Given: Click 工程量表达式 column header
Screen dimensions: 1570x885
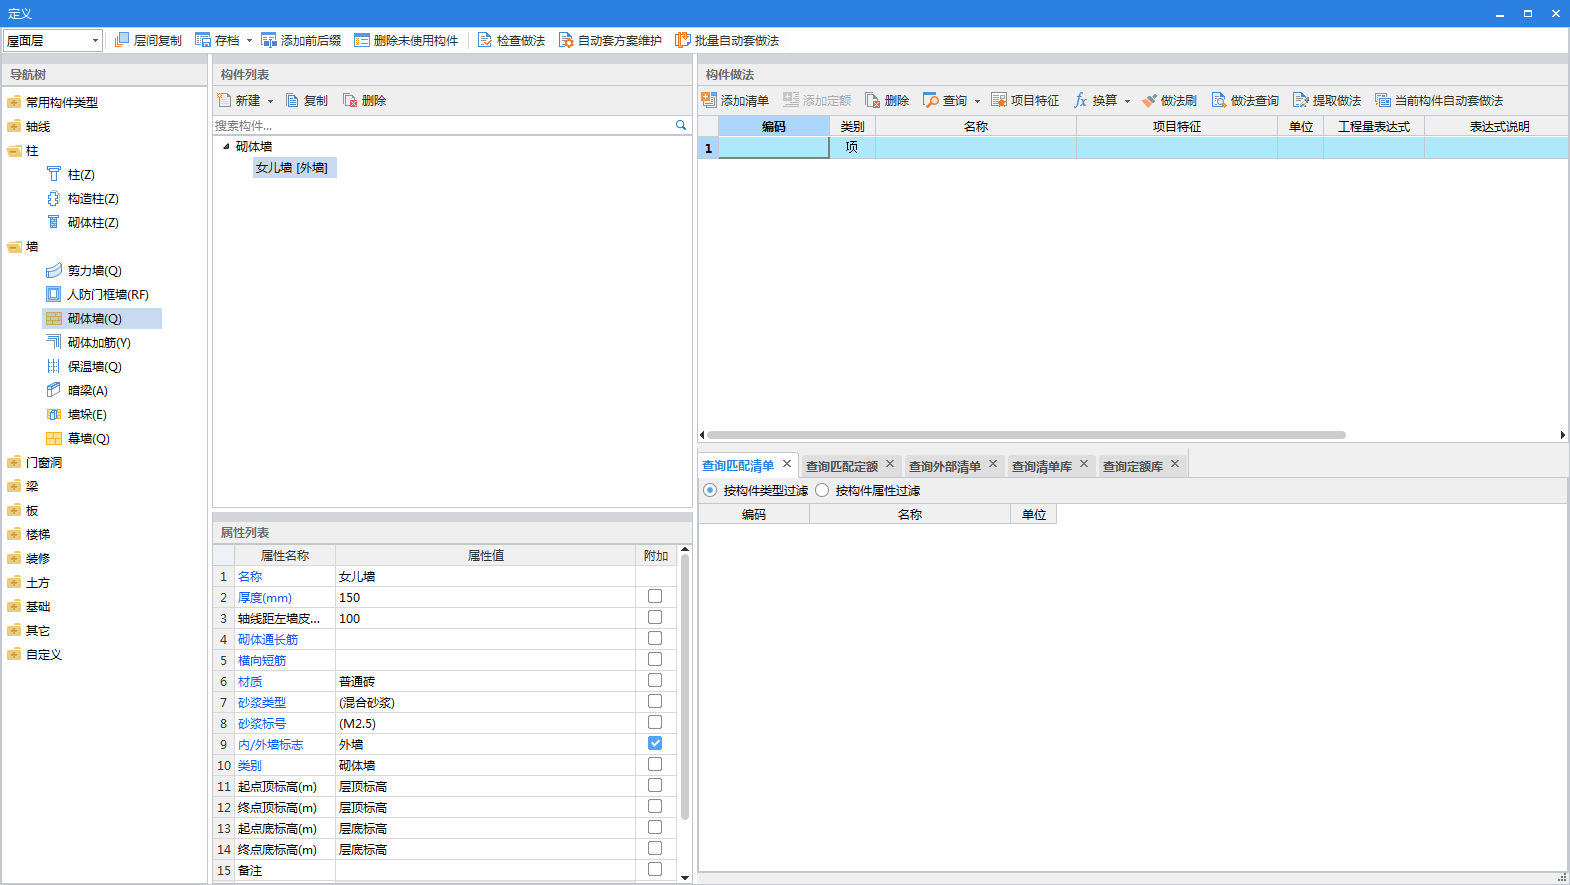Looking at the screenshot, I should 1374,126.
